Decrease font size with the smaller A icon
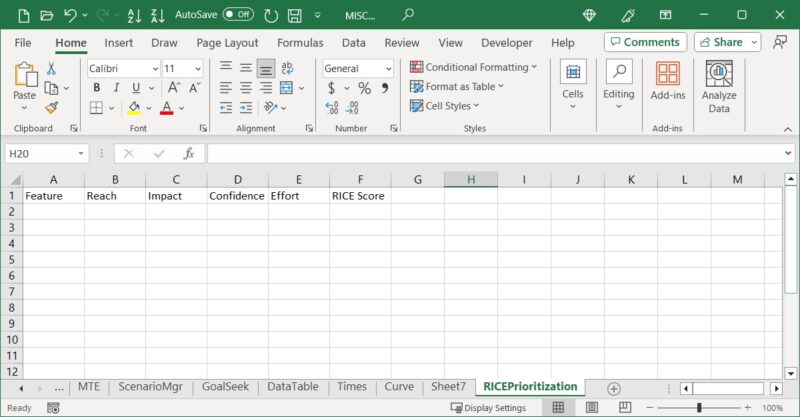 point(194,88)
